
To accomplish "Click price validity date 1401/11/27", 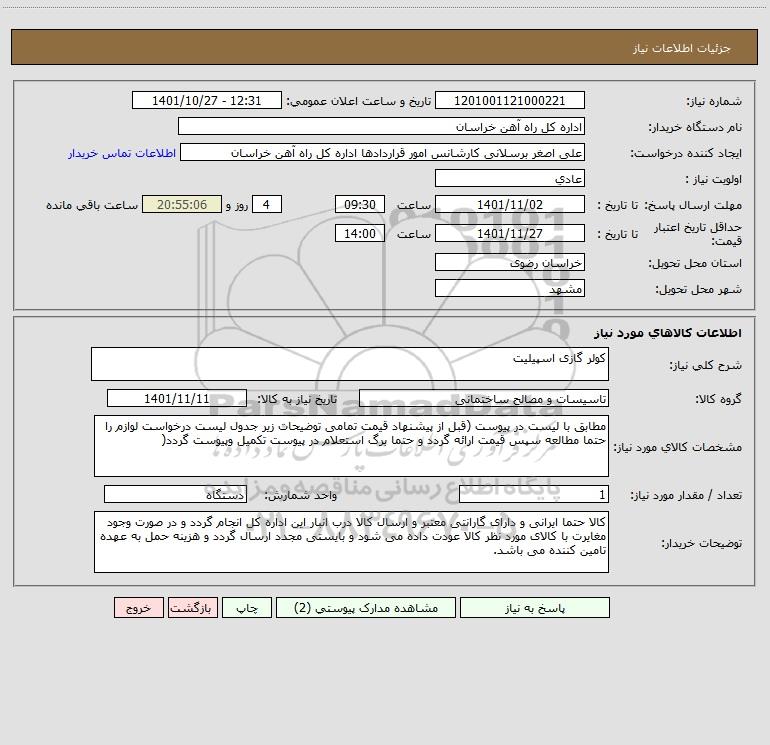I will (510, 233).
